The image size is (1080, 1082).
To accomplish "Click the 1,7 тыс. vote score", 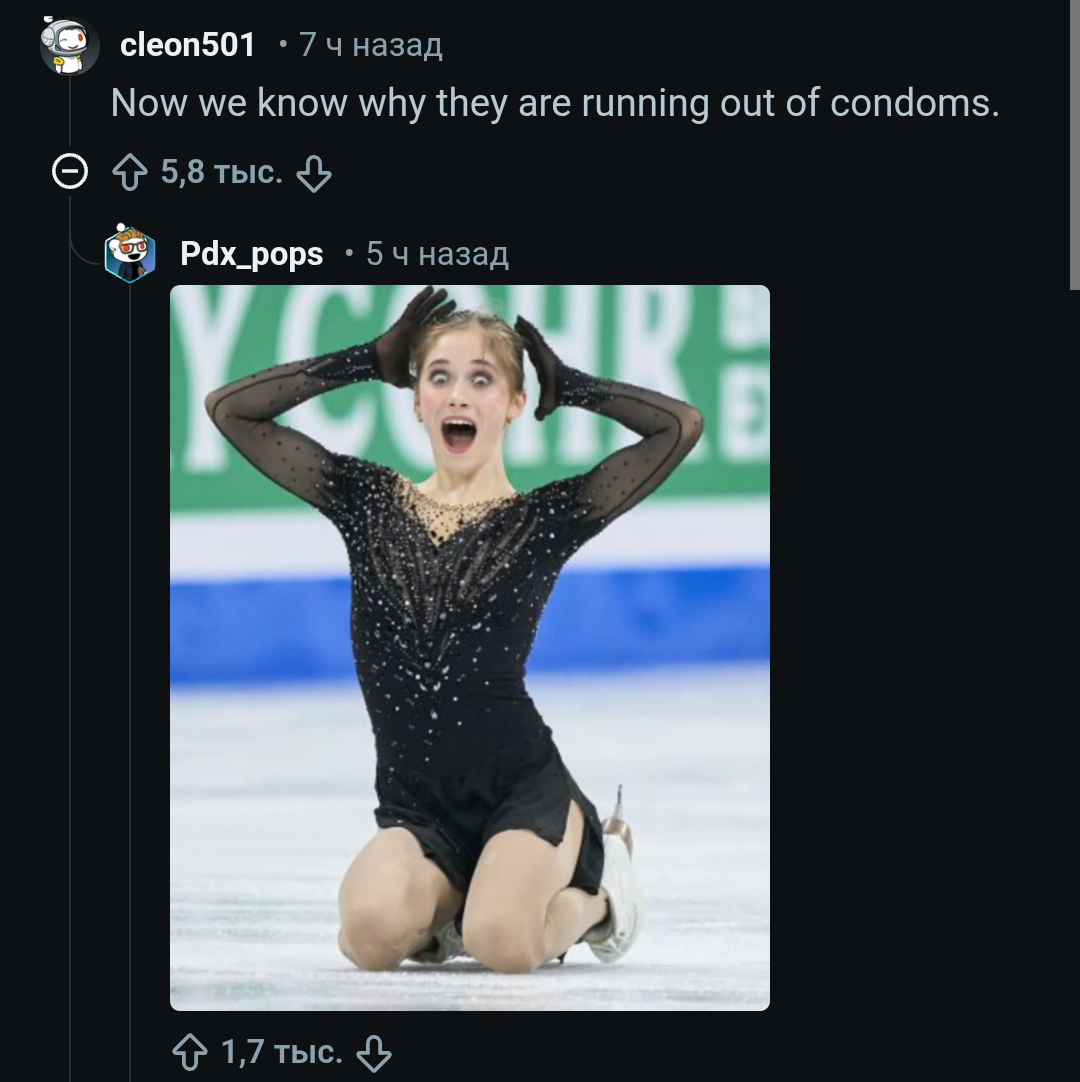I will (x=281, y=1052).
